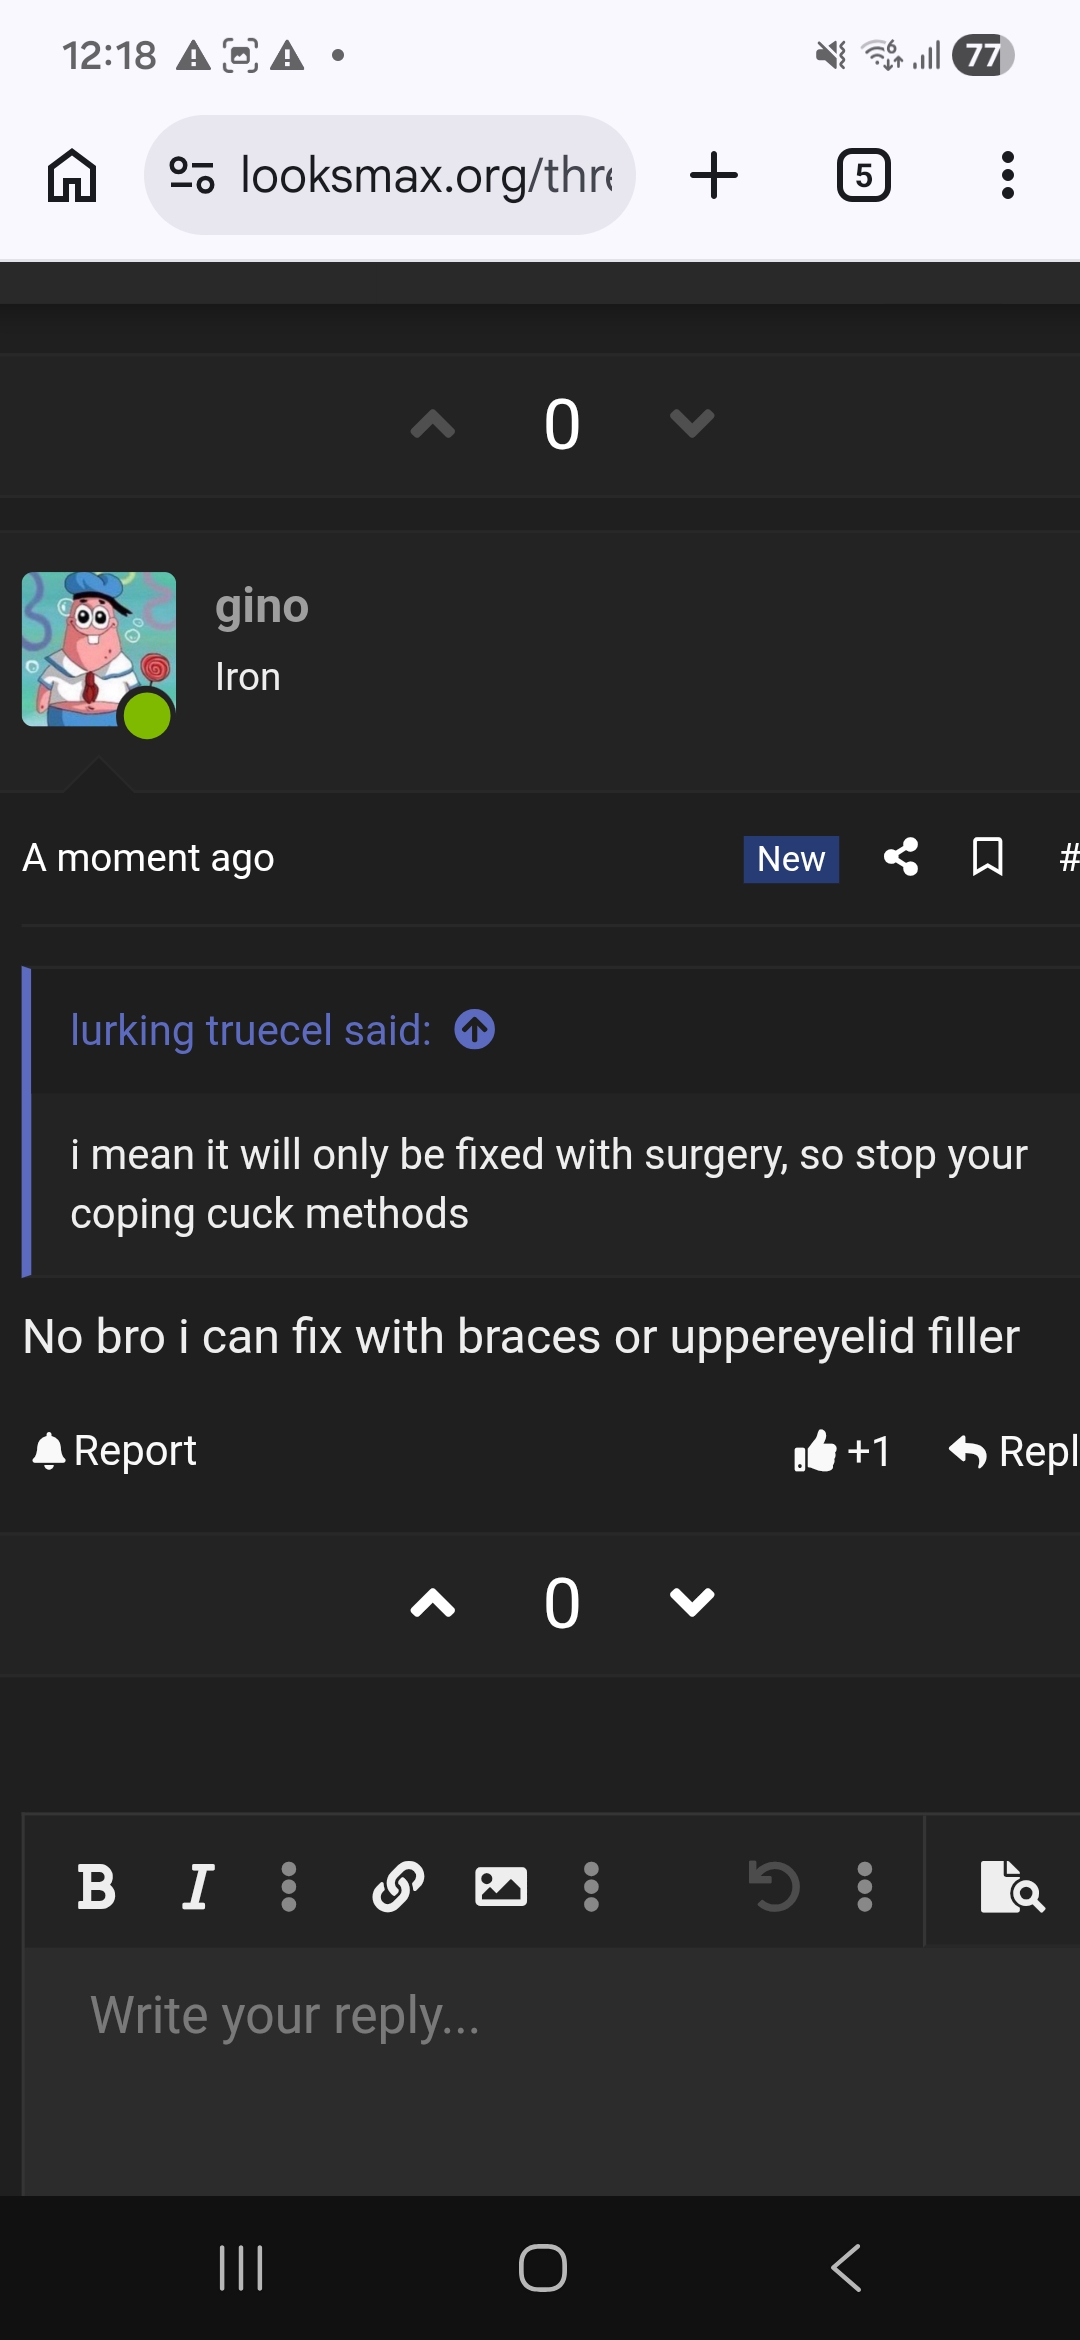The image size is (1080, 2340).
Task: Switch to the tab overview showing 5 tabs
Action: 862,175
